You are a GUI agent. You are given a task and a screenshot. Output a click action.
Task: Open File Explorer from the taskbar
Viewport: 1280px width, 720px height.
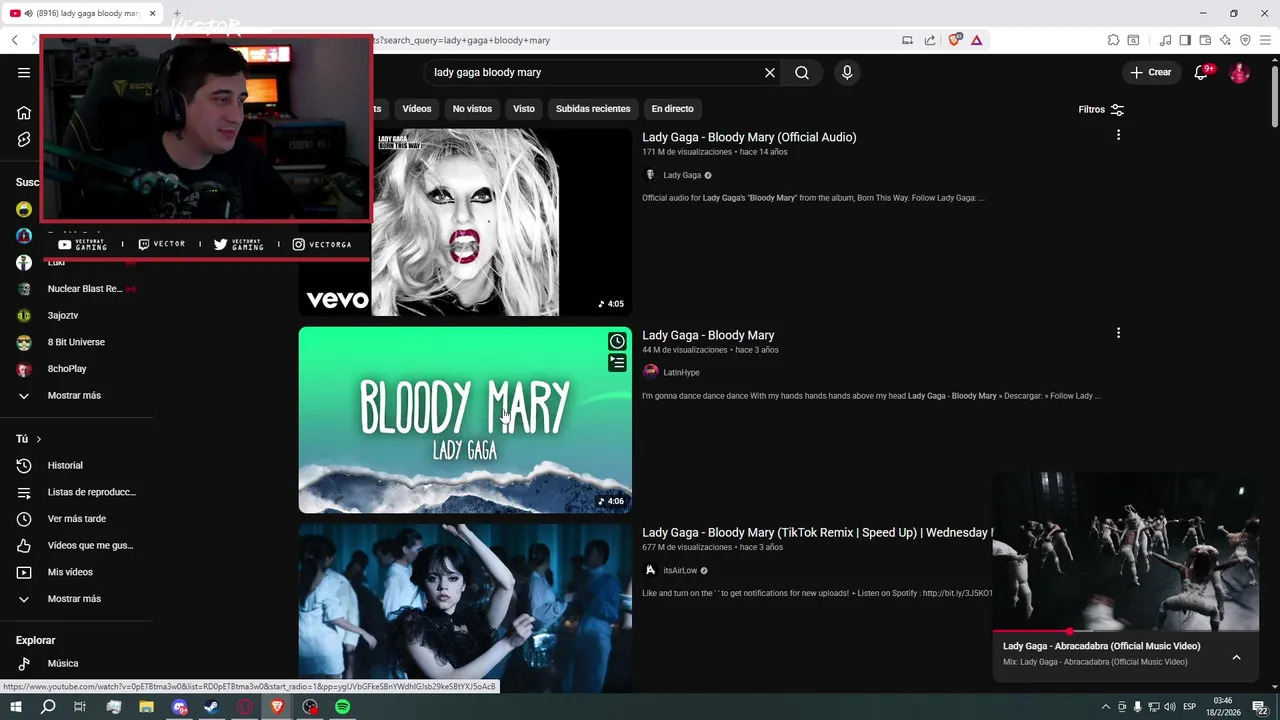point(146,707)
